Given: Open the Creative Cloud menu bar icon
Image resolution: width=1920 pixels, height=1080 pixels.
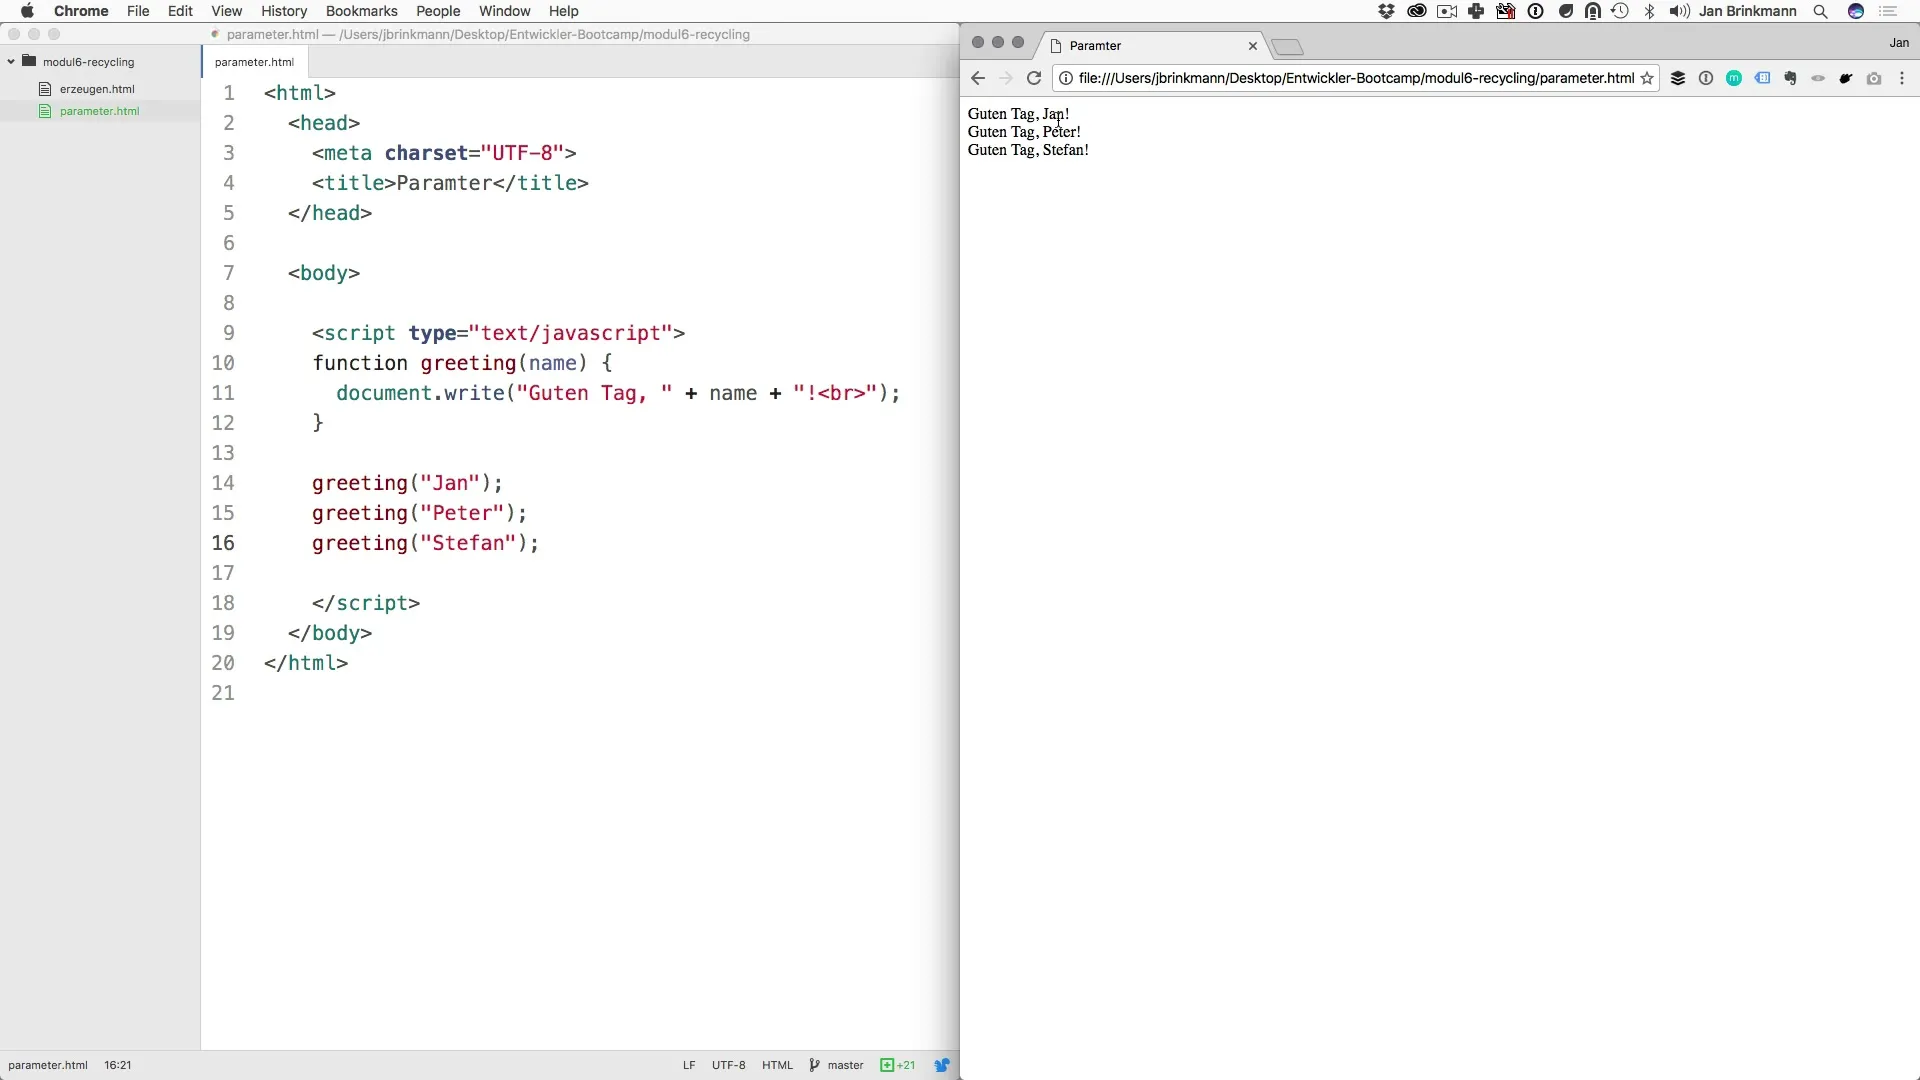Looking at the screenshot, I should click(x=1416, y=11).
